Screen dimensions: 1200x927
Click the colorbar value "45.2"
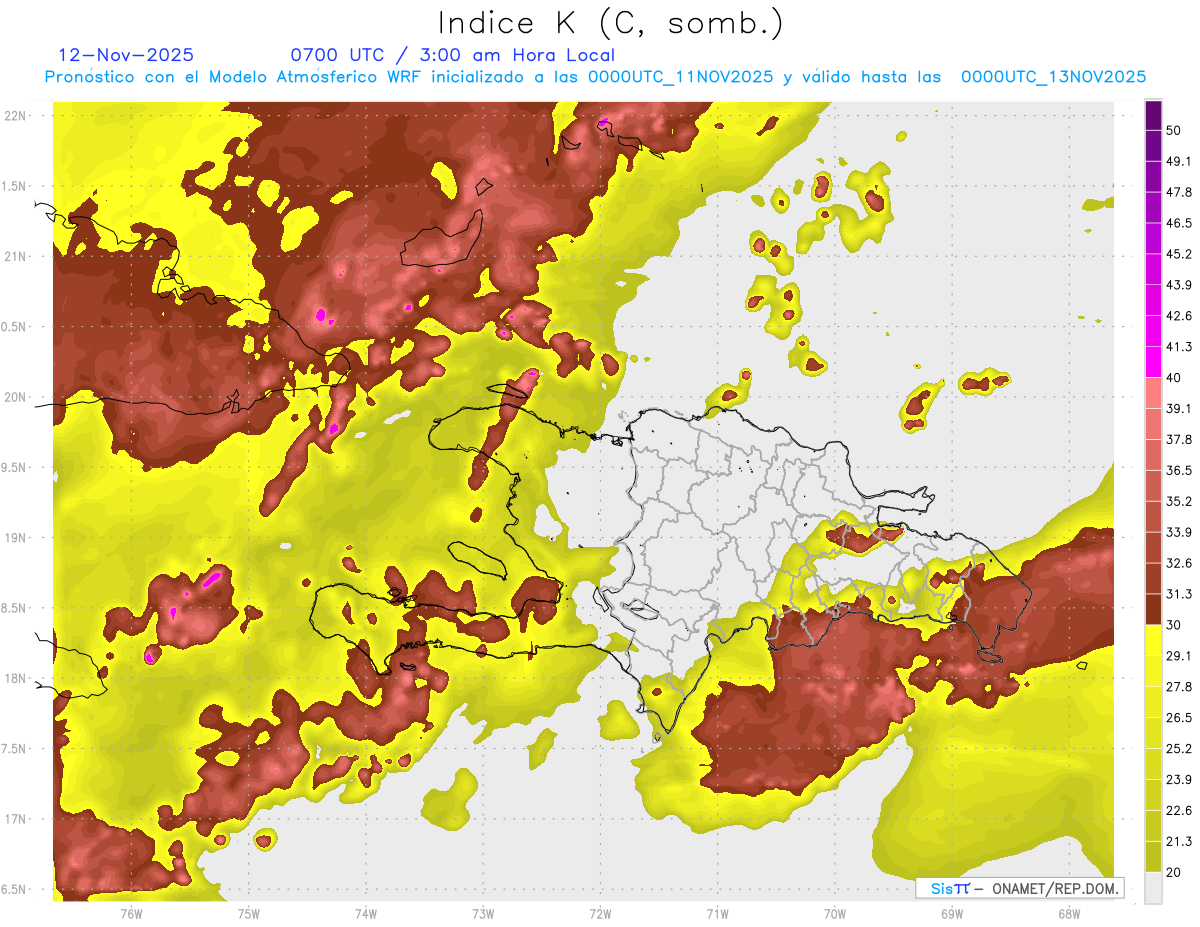coord(1179,254)
